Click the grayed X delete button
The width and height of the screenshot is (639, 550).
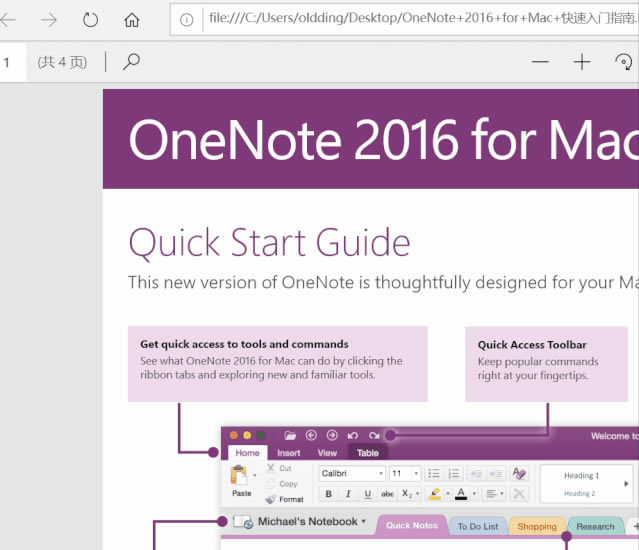pyautogui.click(x=519, y=494)
